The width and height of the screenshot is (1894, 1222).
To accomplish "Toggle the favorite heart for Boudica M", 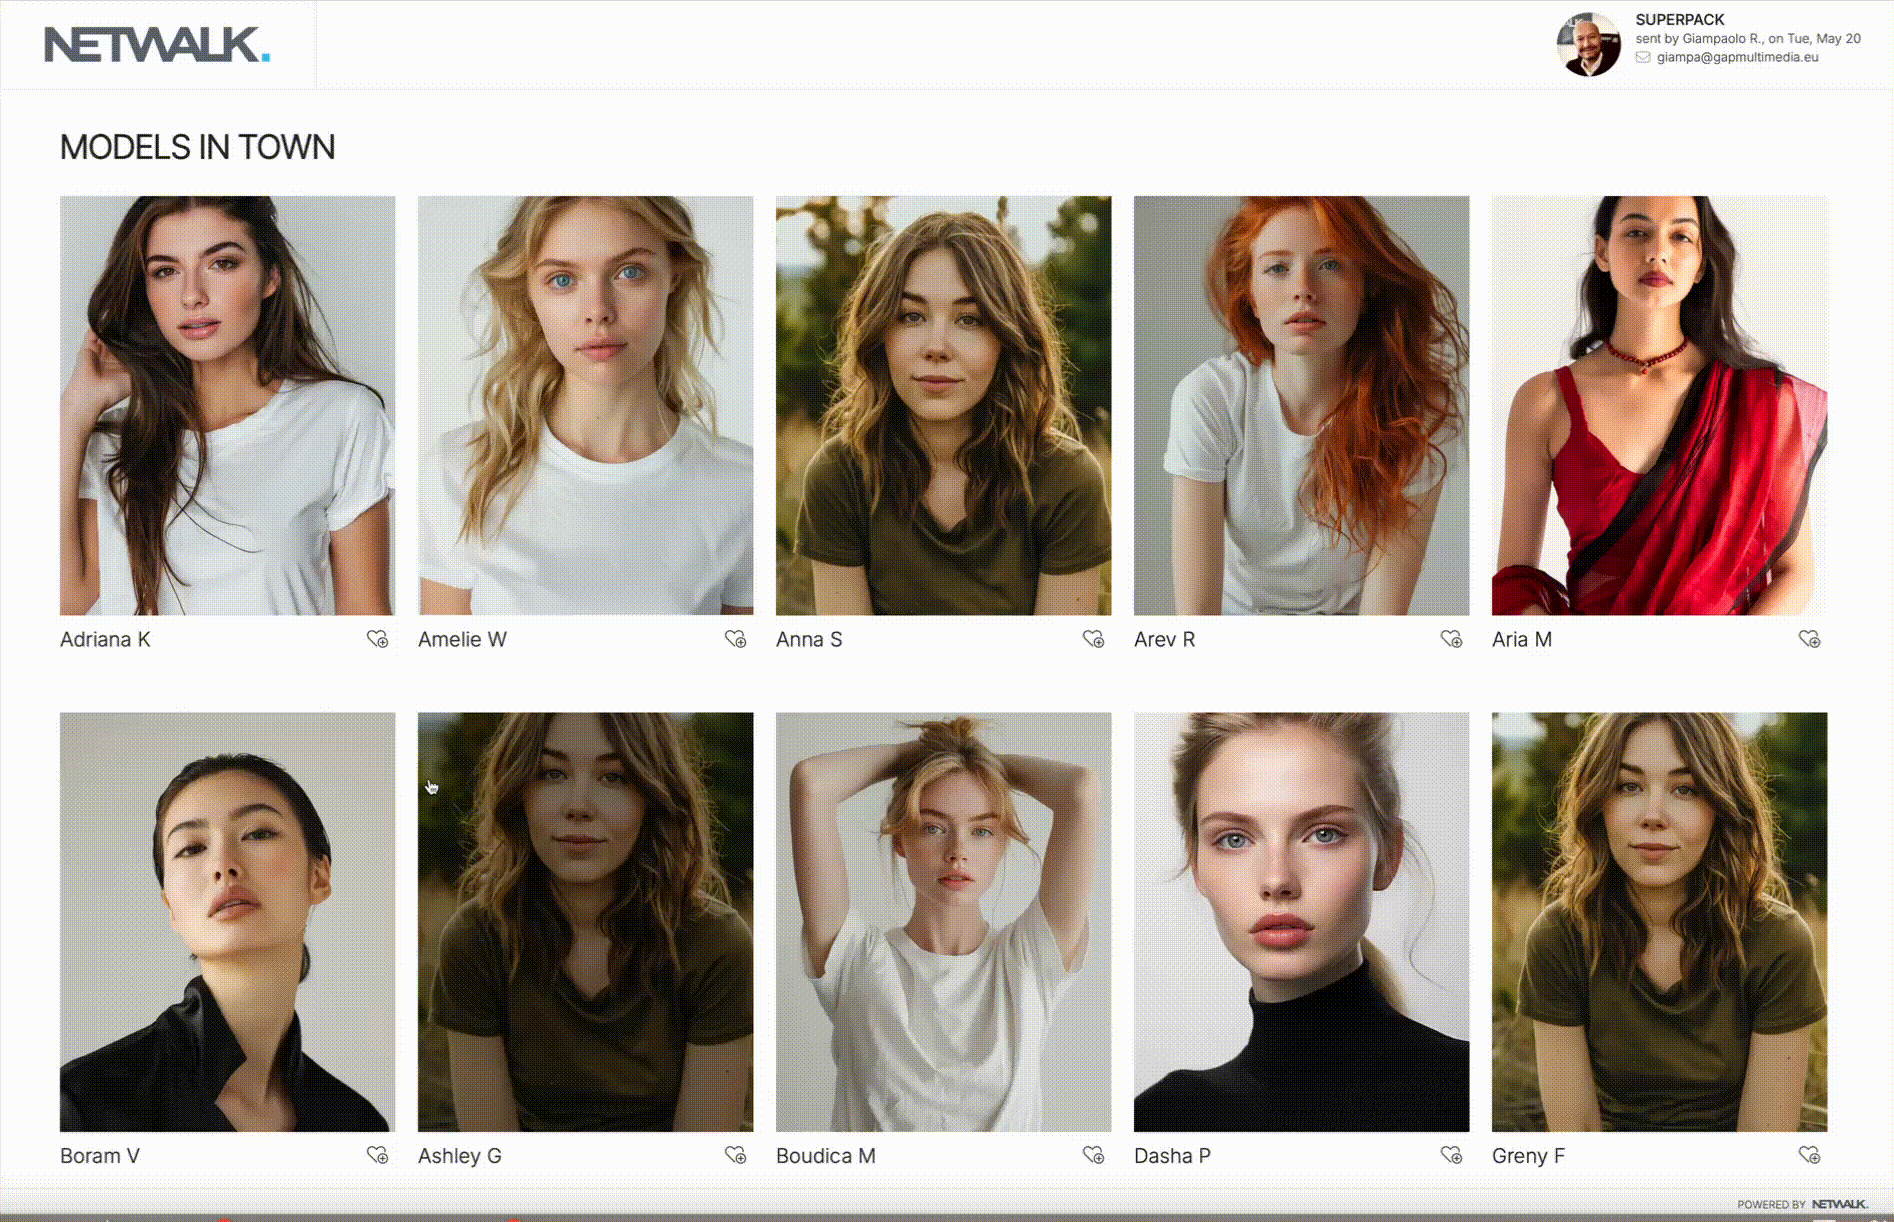I will 1095,1155.
